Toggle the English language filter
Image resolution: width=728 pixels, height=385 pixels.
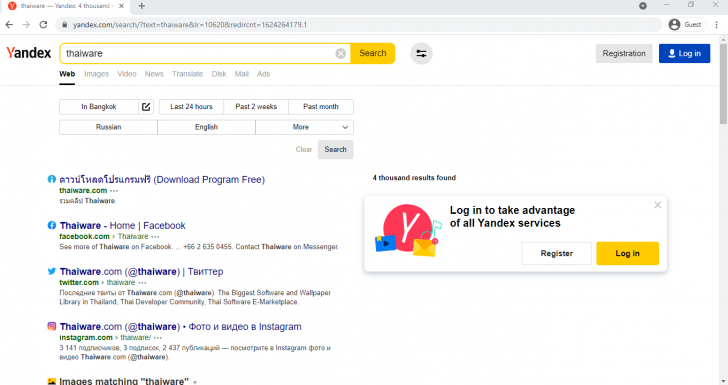pyautogui.click(x=206, y=127)
